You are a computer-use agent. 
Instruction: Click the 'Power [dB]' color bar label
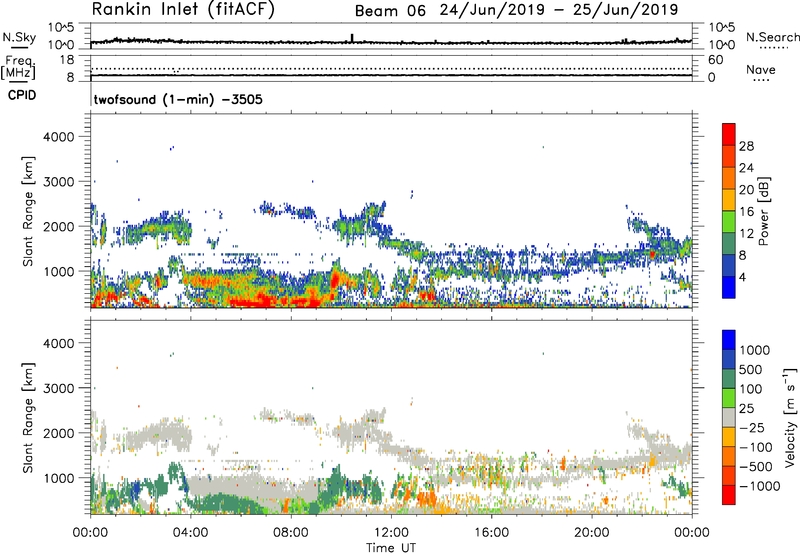[x=763, y=211]
